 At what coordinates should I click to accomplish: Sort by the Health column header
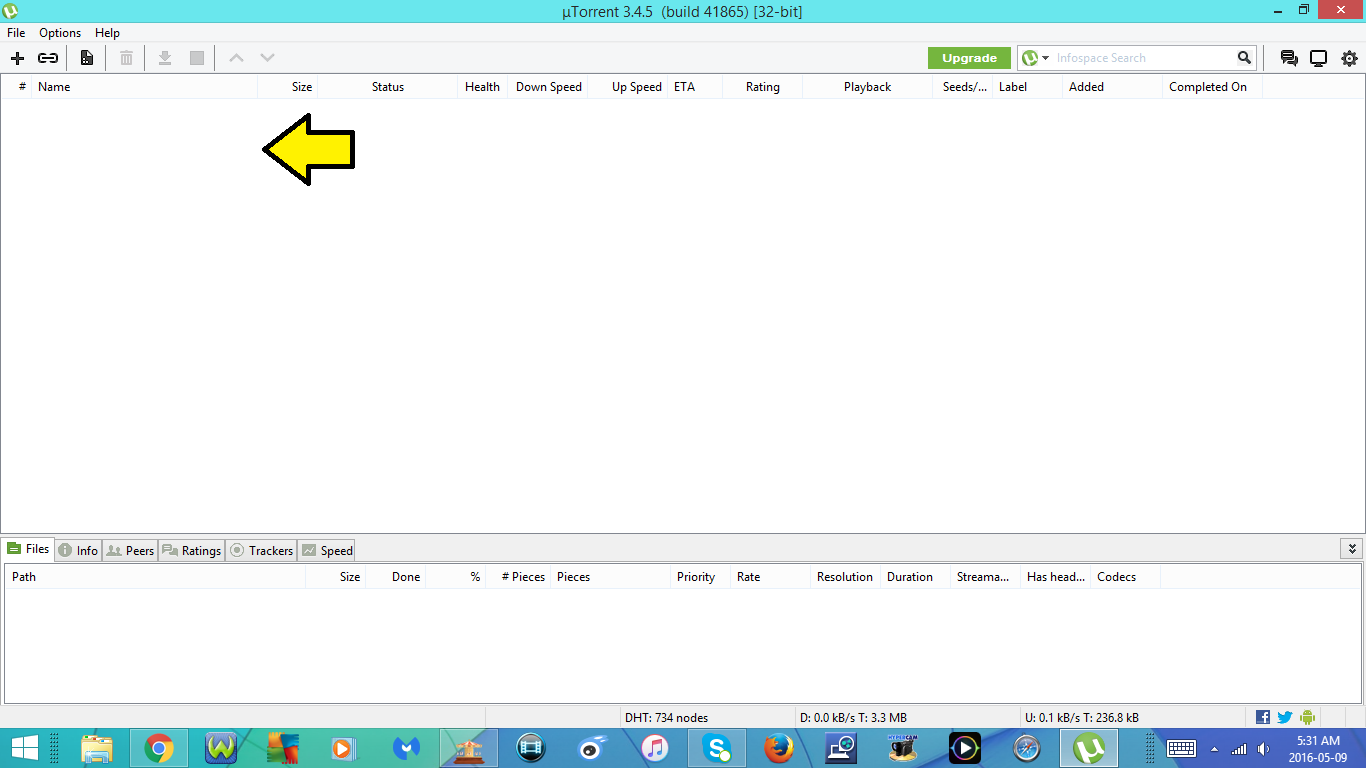(x=482, y=87)
